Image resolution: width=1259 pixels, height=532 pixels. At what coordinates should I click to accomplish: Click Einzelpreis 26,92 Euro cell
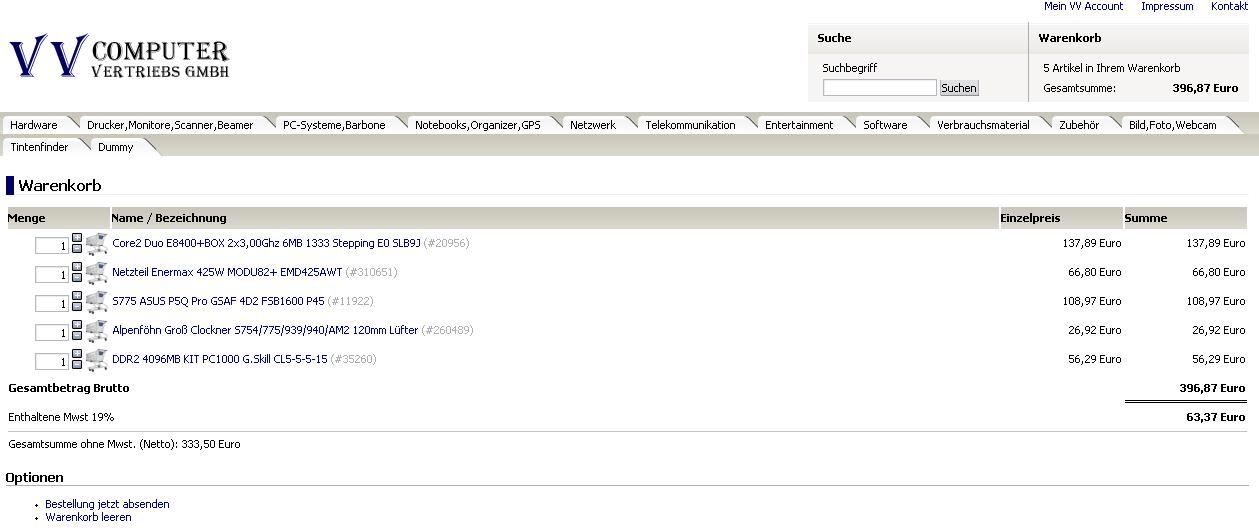click(1094, 330)
